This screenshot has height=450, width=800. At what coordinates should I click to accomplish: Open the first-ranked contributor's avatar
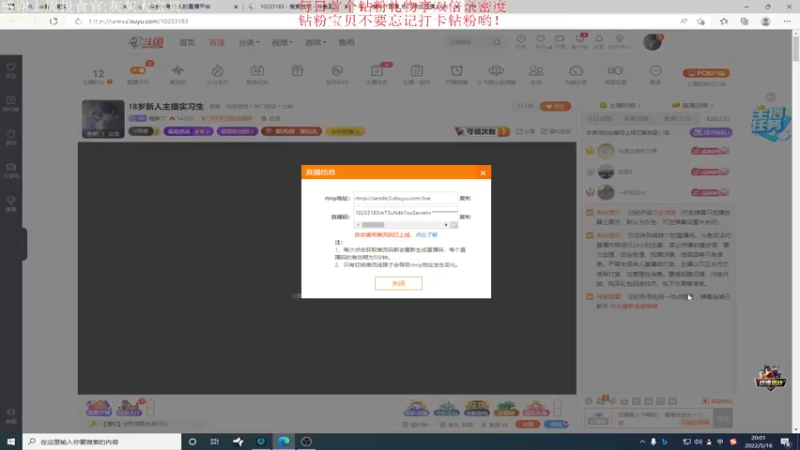click(606, 151)
